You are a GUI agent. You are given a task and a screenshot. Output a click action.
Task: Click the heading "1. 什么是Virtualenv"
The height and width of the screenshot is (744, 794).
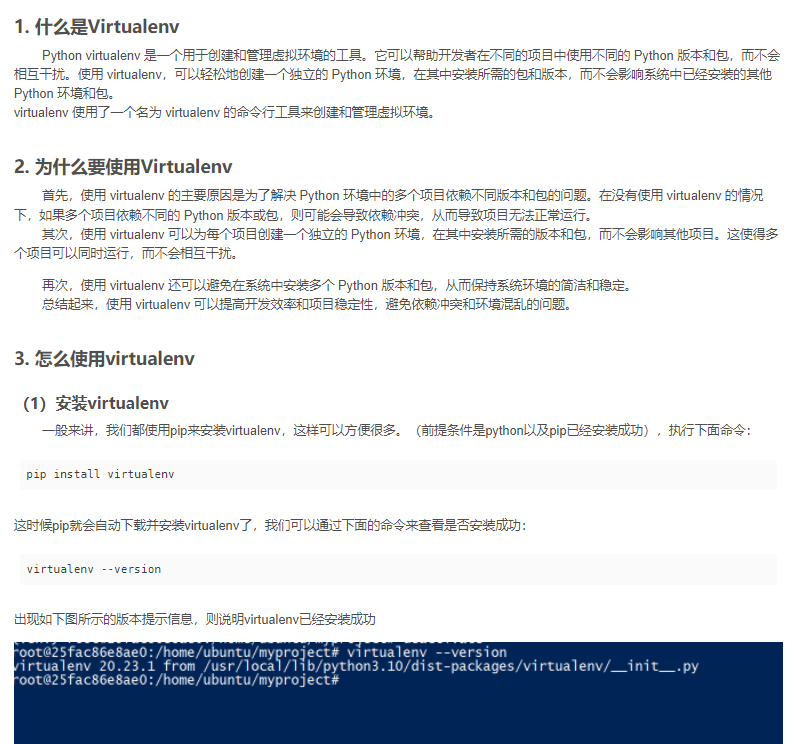(x=97, y=27)
